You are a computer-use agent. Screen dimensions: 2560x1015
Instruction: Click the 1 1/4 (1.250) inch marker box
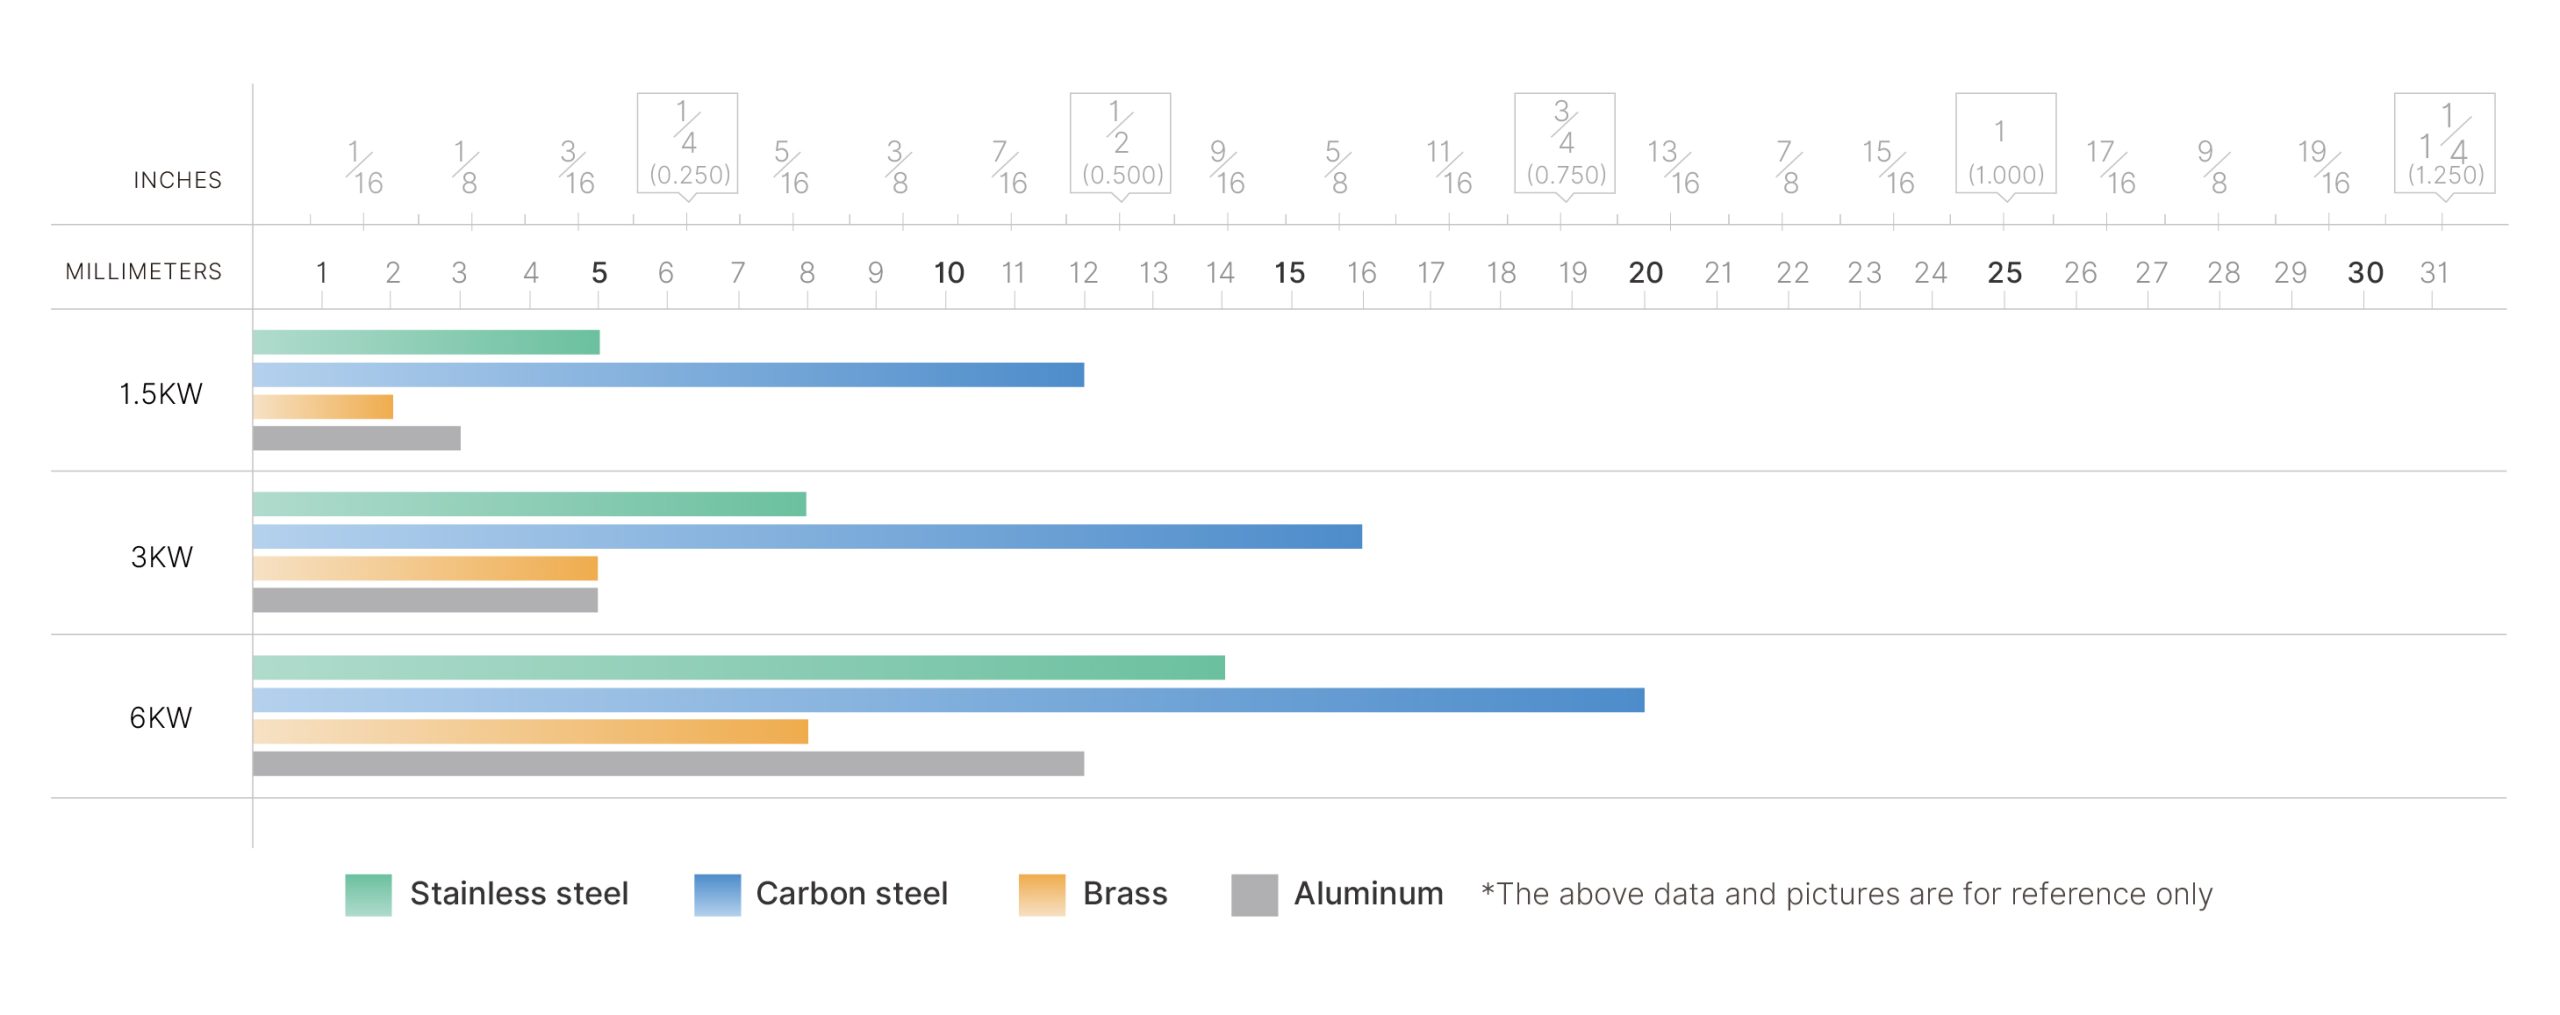(x=2445, y=144)
